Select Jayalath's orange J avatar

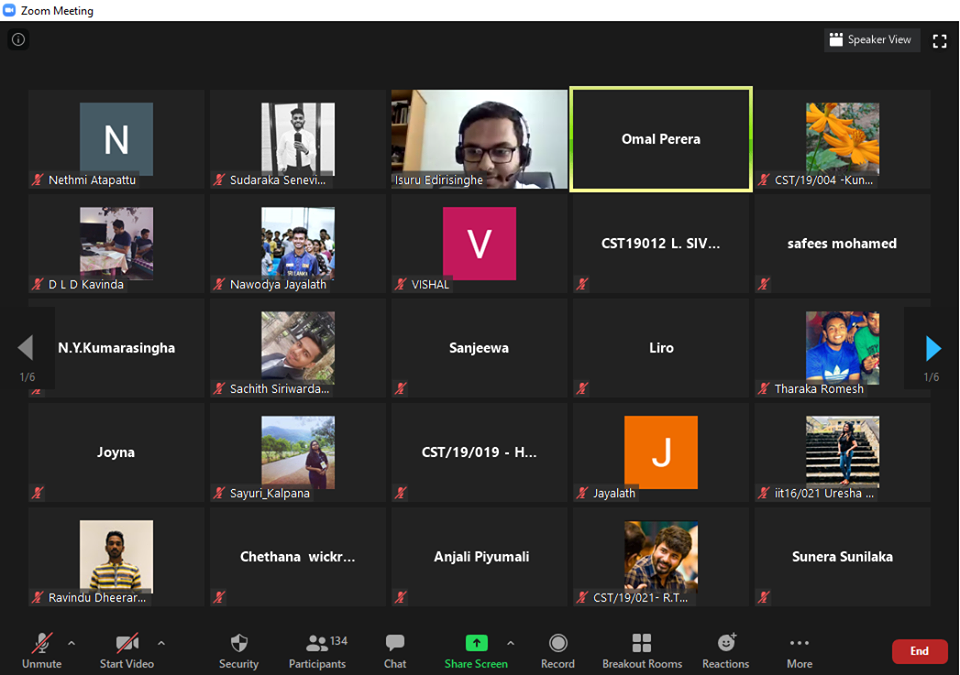[x=661, y=453]
